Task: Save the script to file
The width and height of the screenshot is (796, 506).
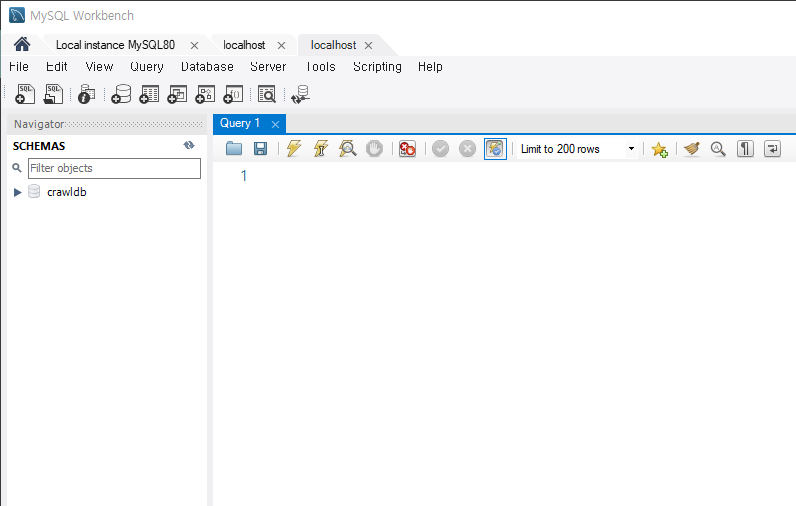Action: pos(260,149)
